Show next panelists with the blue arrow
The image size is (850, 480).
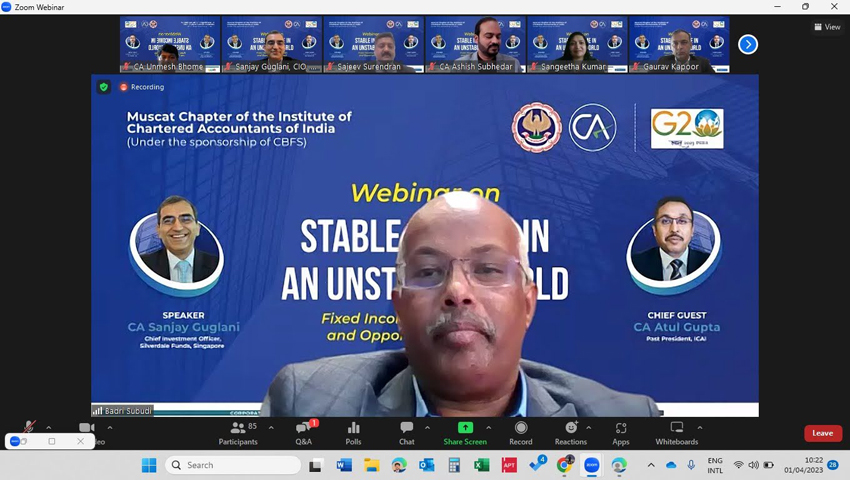748,44
